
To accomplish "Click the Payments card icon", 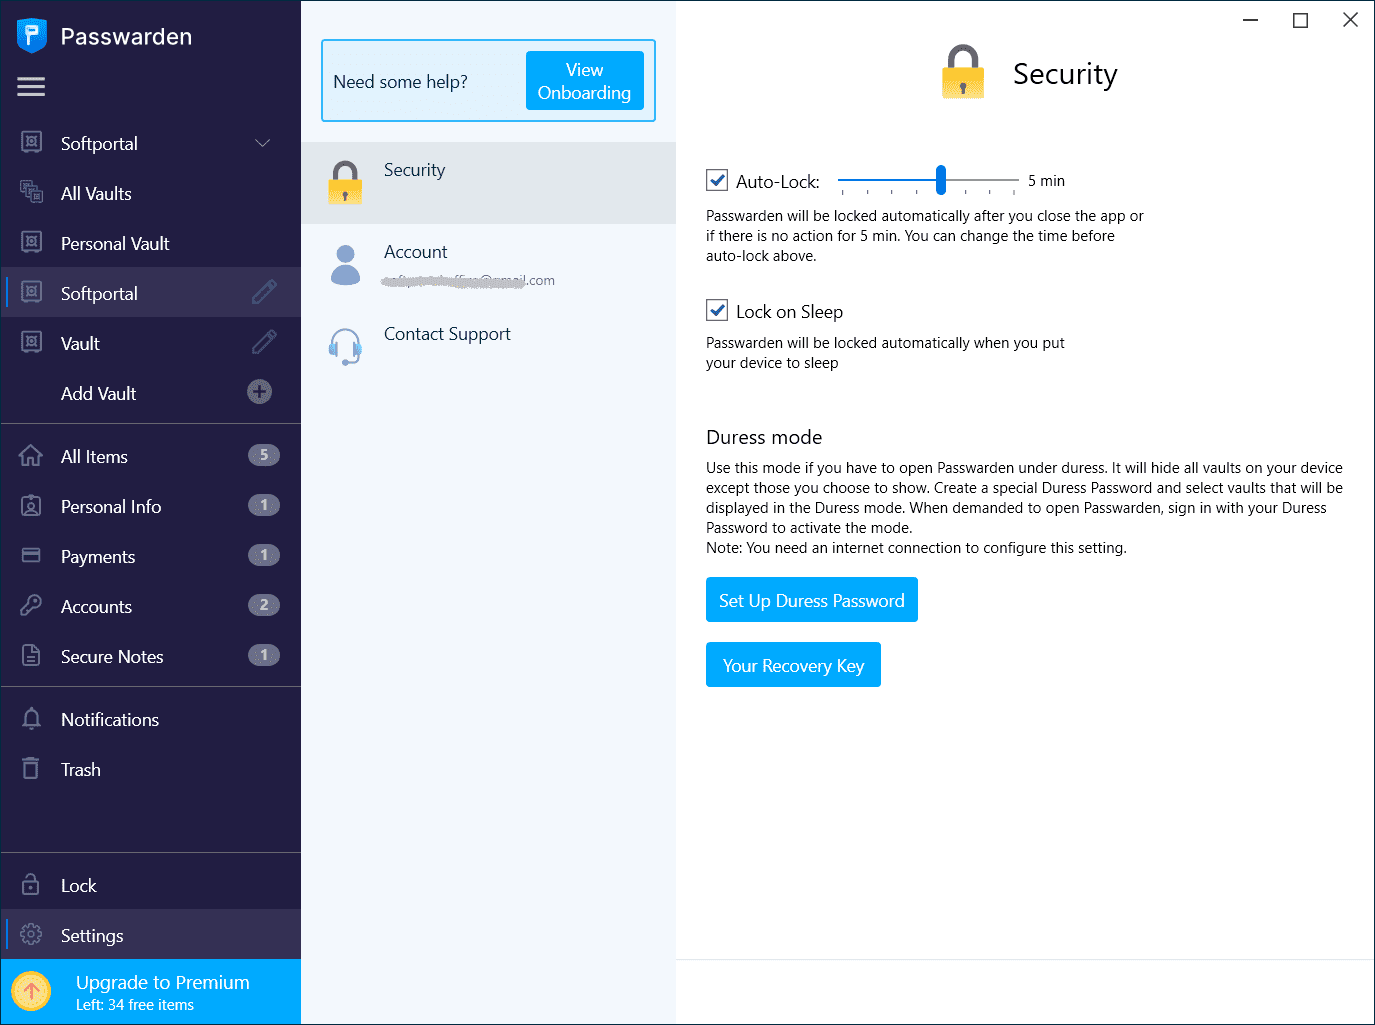I will tap(31, 555).
